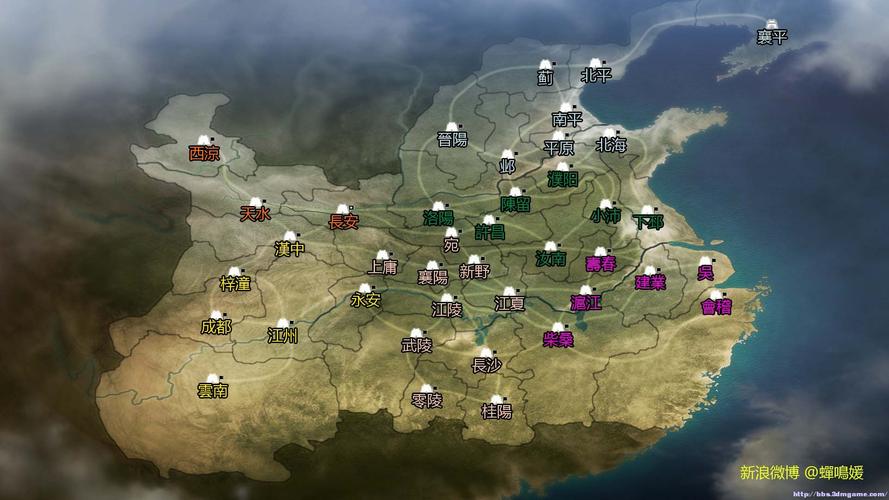Screen dimensions: 889x500
Task: Click the 蓟 city label
Action: (x=545, y=77)
